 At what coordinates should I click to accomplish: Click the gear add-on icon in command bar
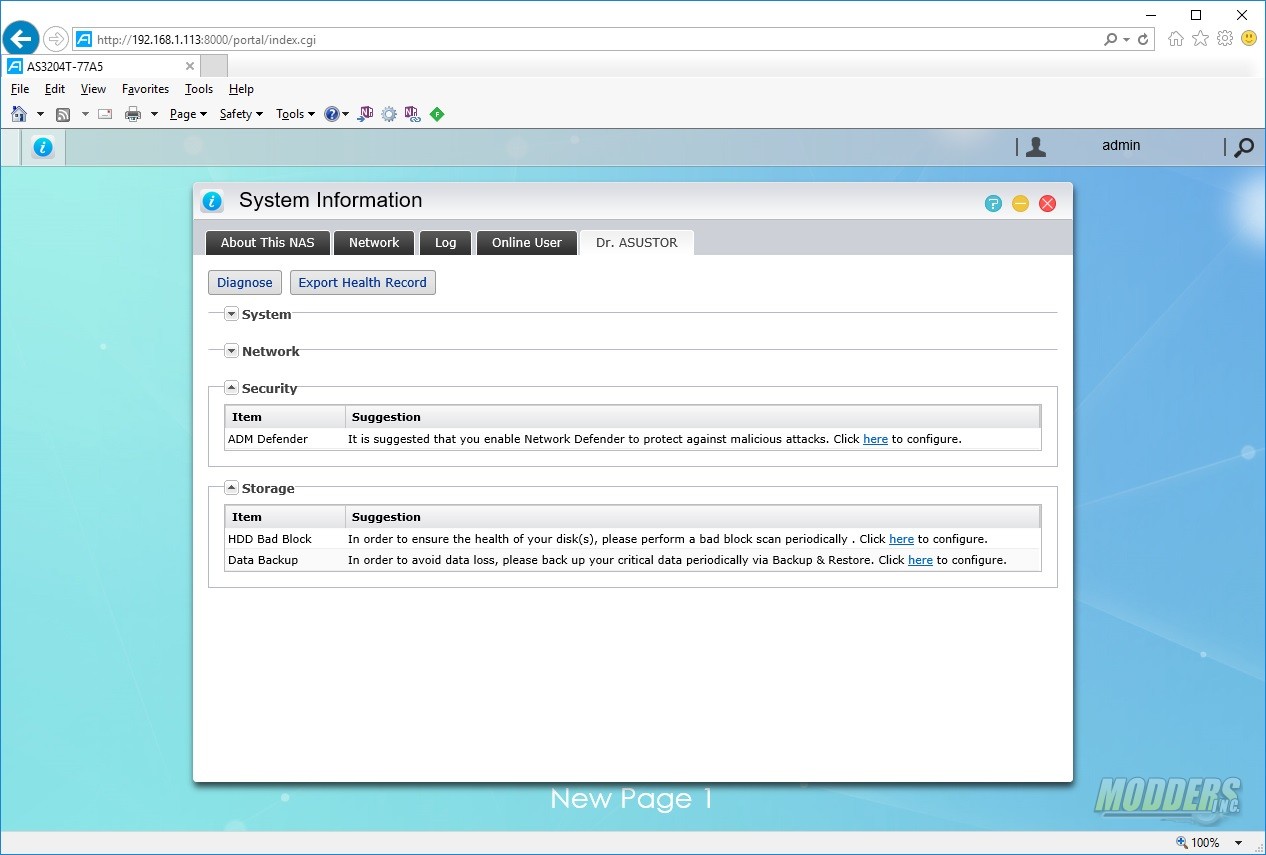coord(389,114)
